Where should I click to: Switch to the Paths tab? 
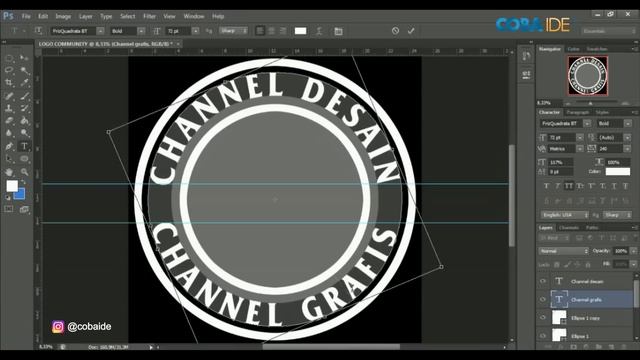point(592,228)
